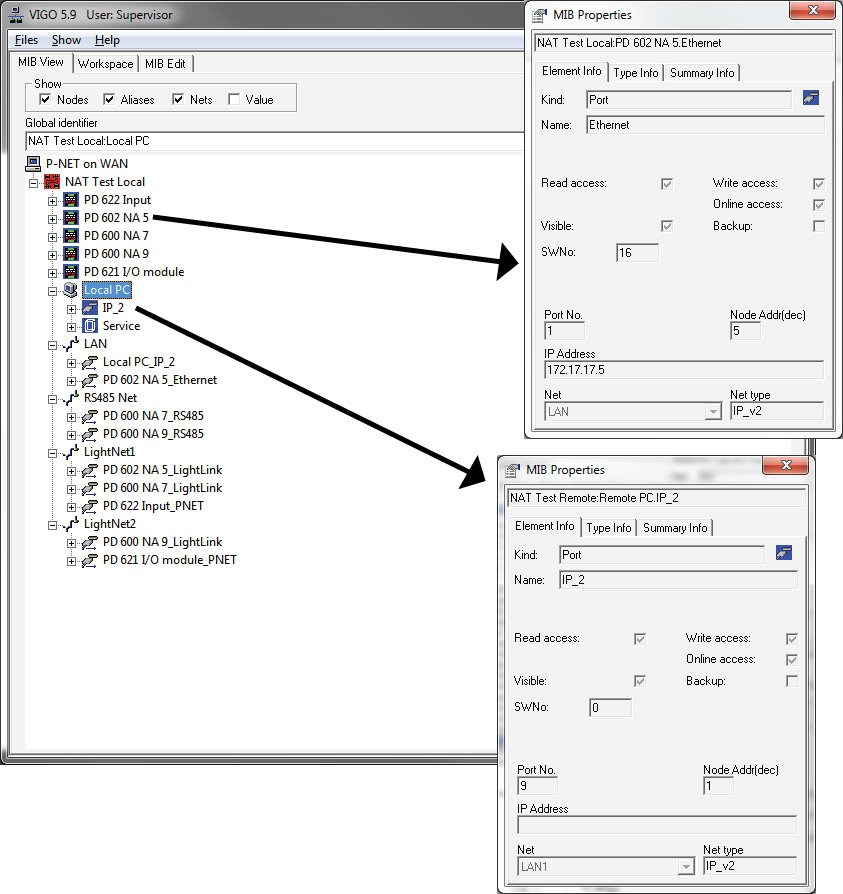Image resolution: width=843 pixels, height=894 pixels.
Task: Click the Local PC_IP_2 alias icon
Action: [x=90, y=362]
